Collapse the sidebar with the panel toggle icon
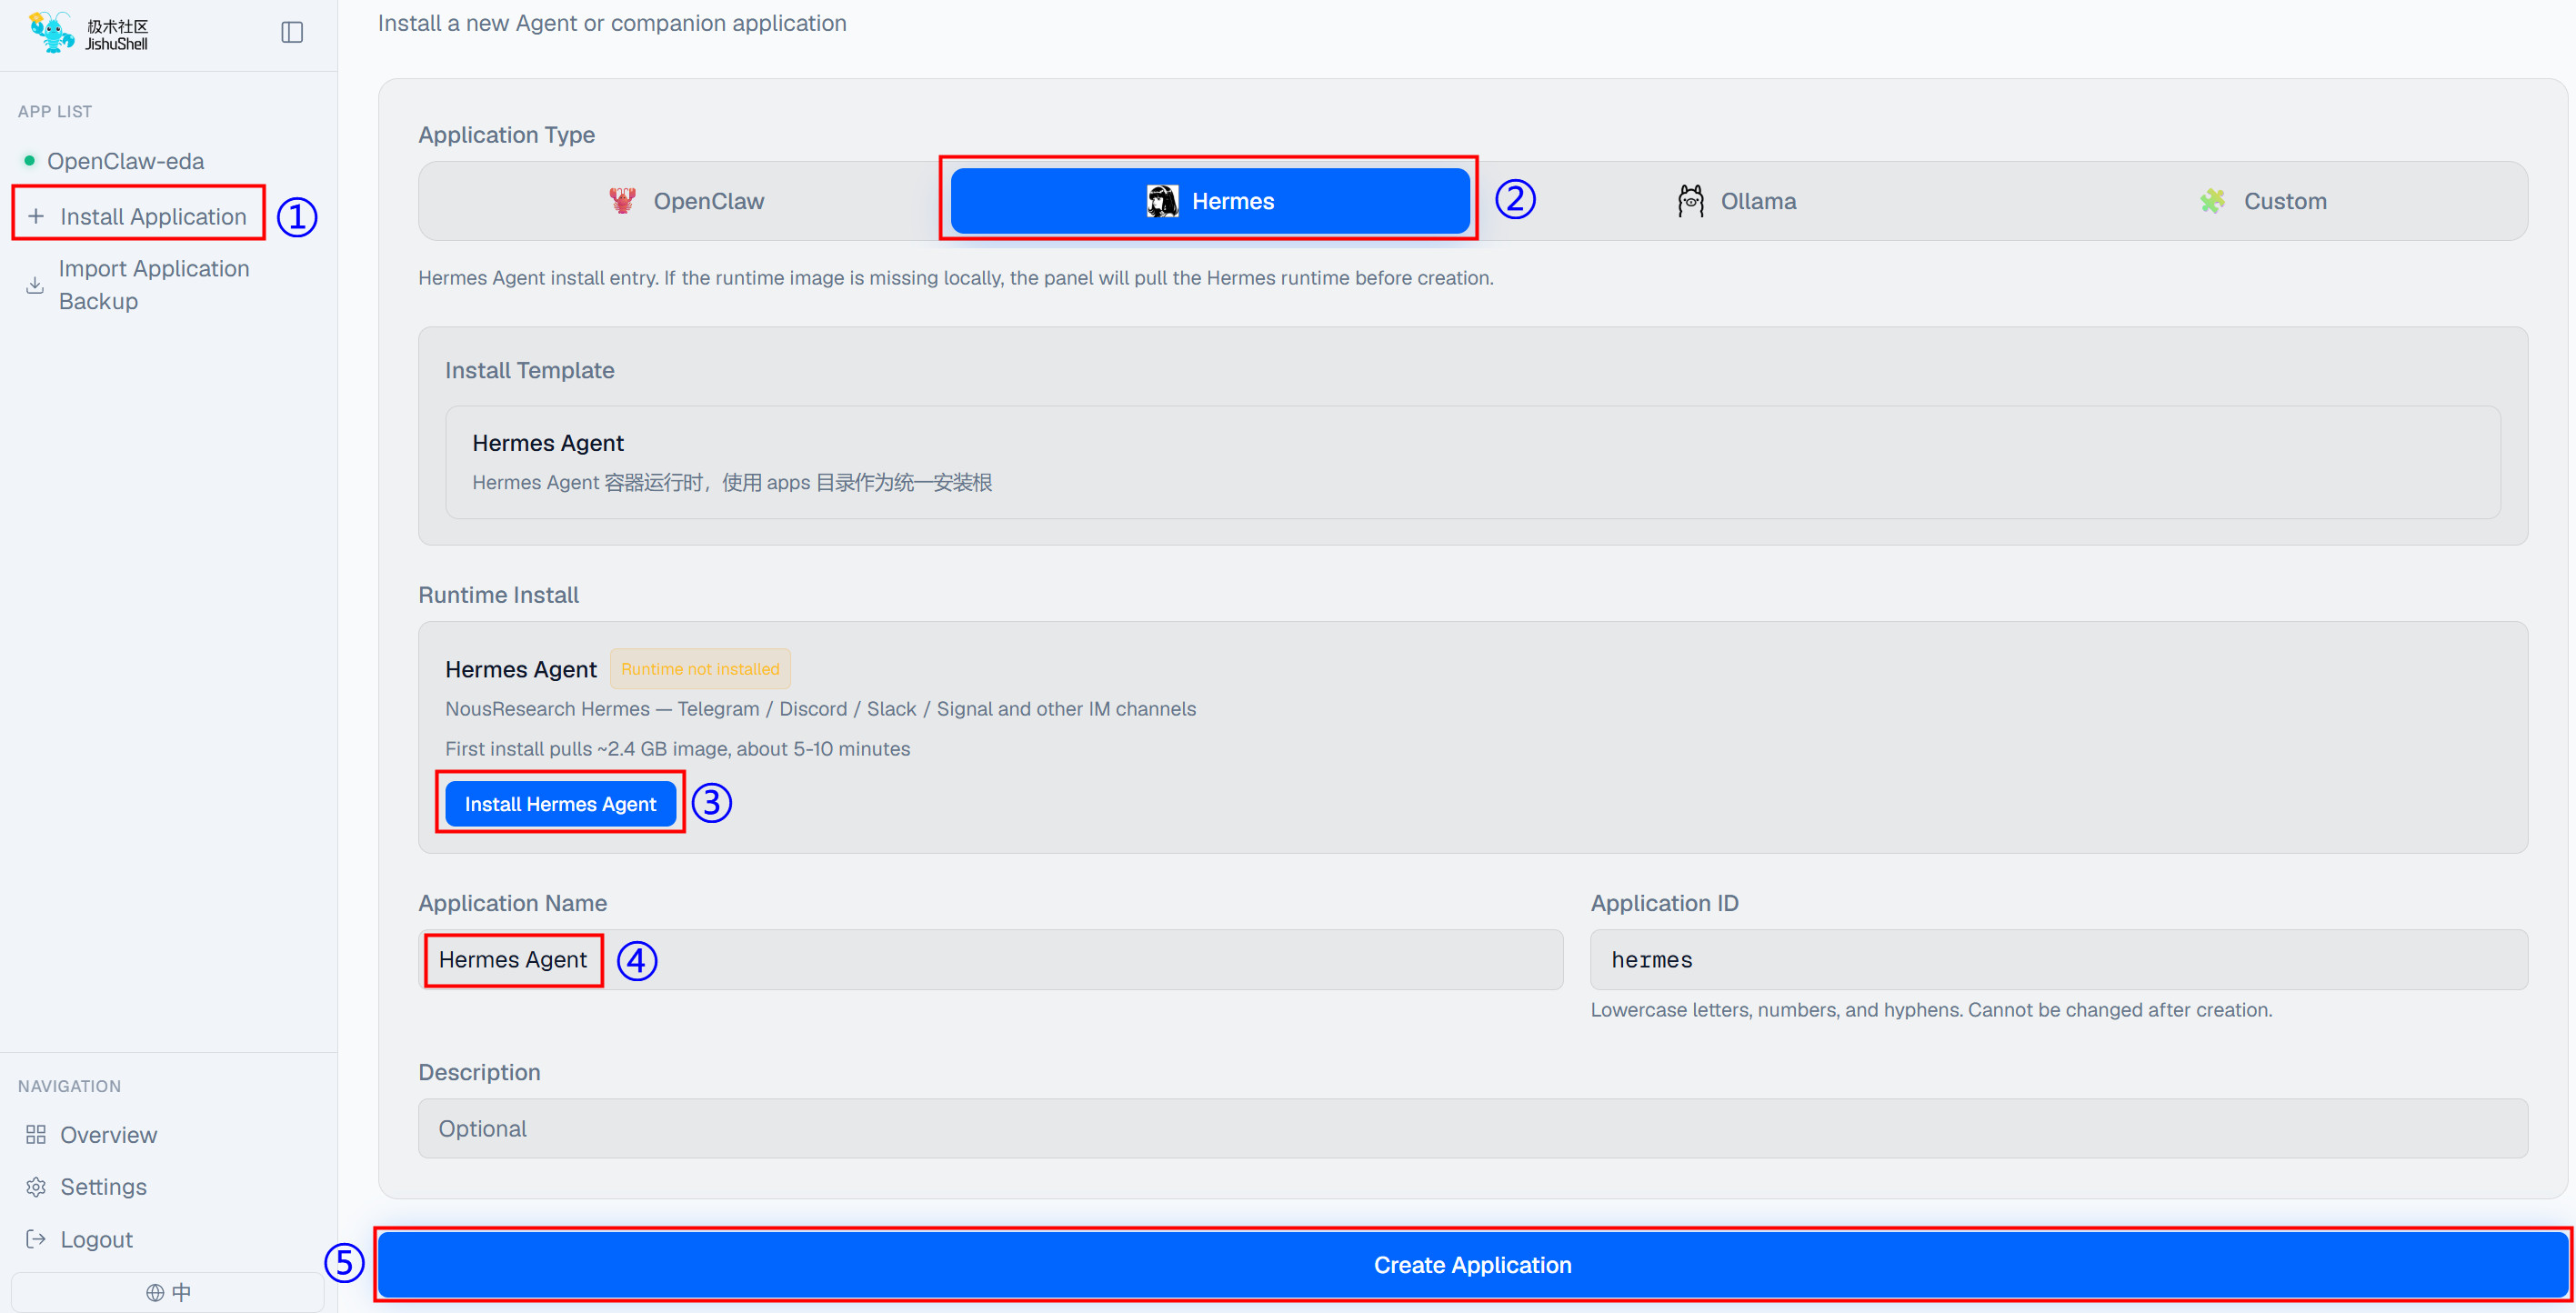This screenshot has height=1313, width=2576. pos(291,32)
